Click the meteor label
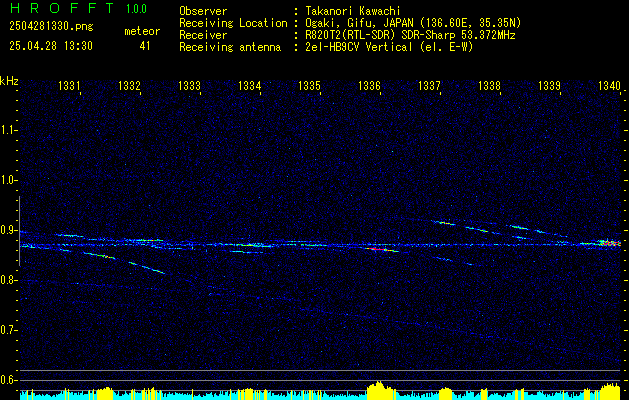Screen dimensions: 629x400 tap(142, 31)
